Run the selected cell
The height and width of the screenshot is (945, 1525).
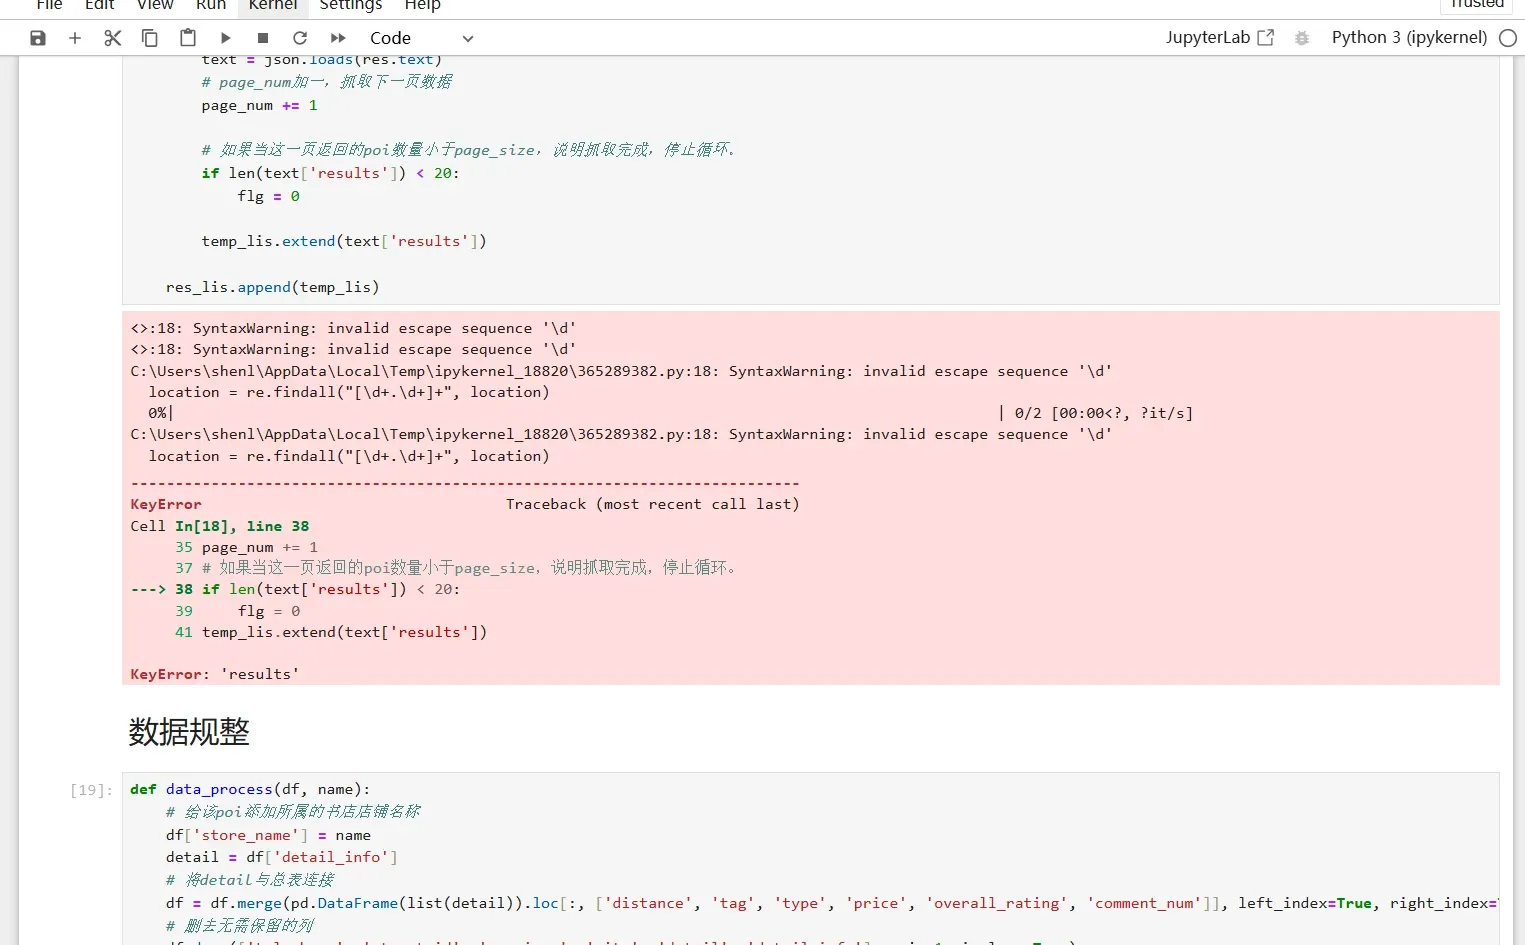pos(225,38)
